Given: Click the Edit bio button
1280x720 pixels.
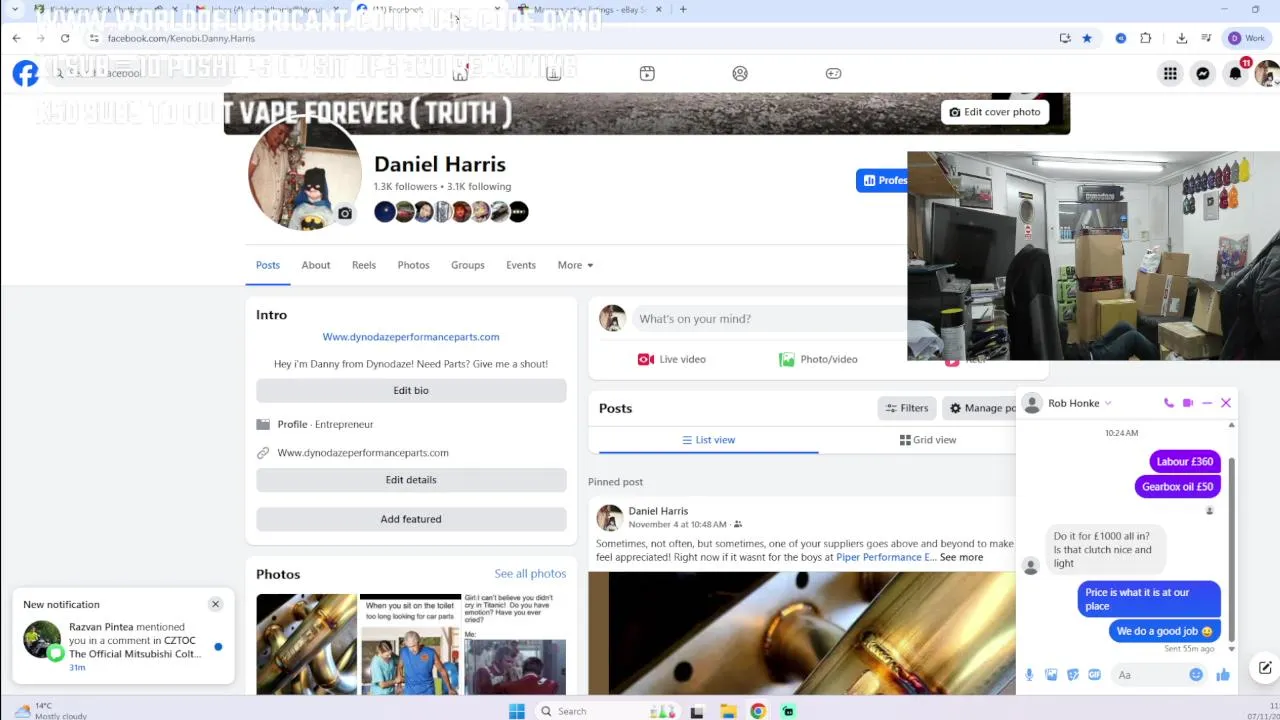Looking at the screenshot, I should (411, 390).
